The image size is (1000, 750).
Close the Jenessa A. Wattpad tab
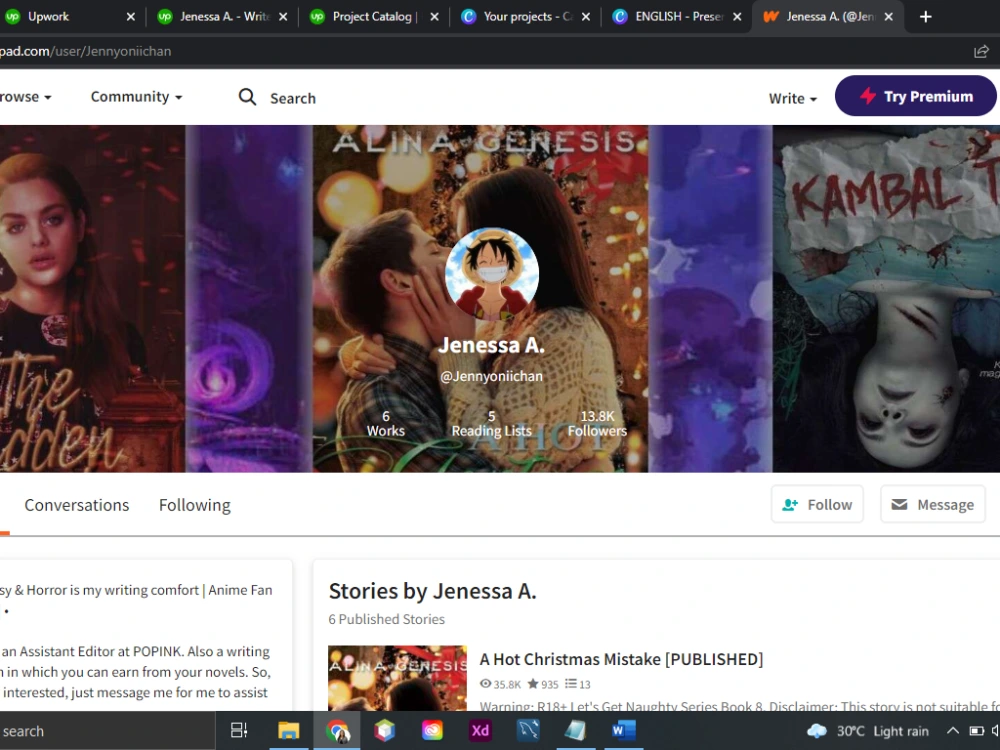click(x=889, y=17)
